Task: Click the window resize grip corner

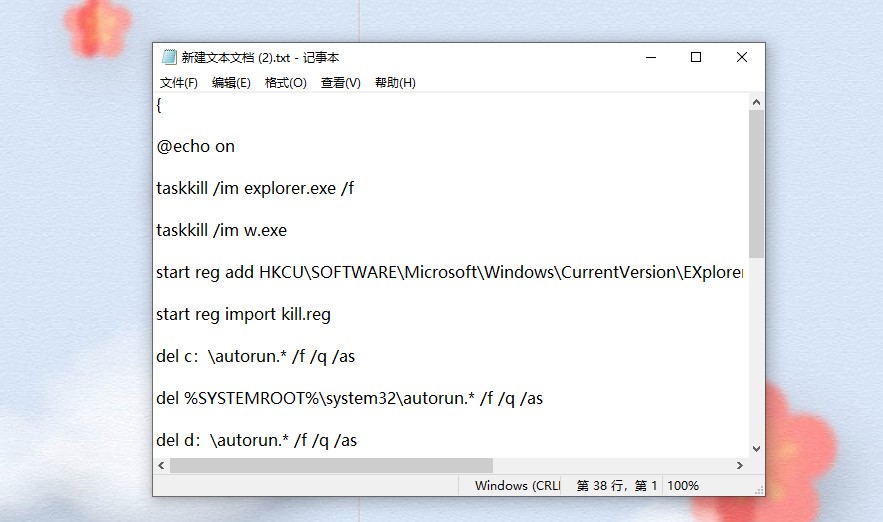Action: pyautogui.click(x=759, y=490)
